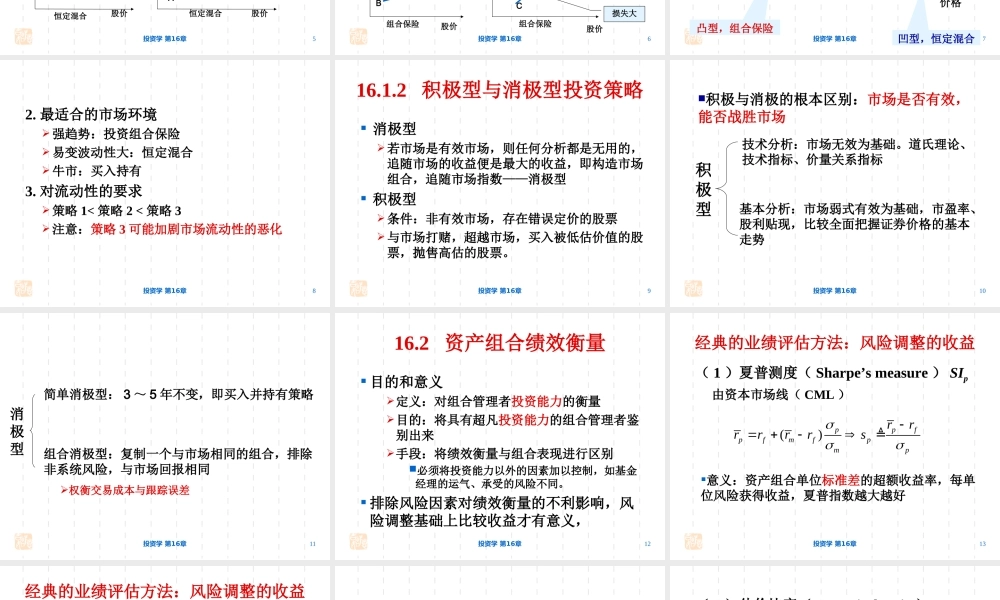Open the slide 6 preview thumbnail

coord(500,20)
